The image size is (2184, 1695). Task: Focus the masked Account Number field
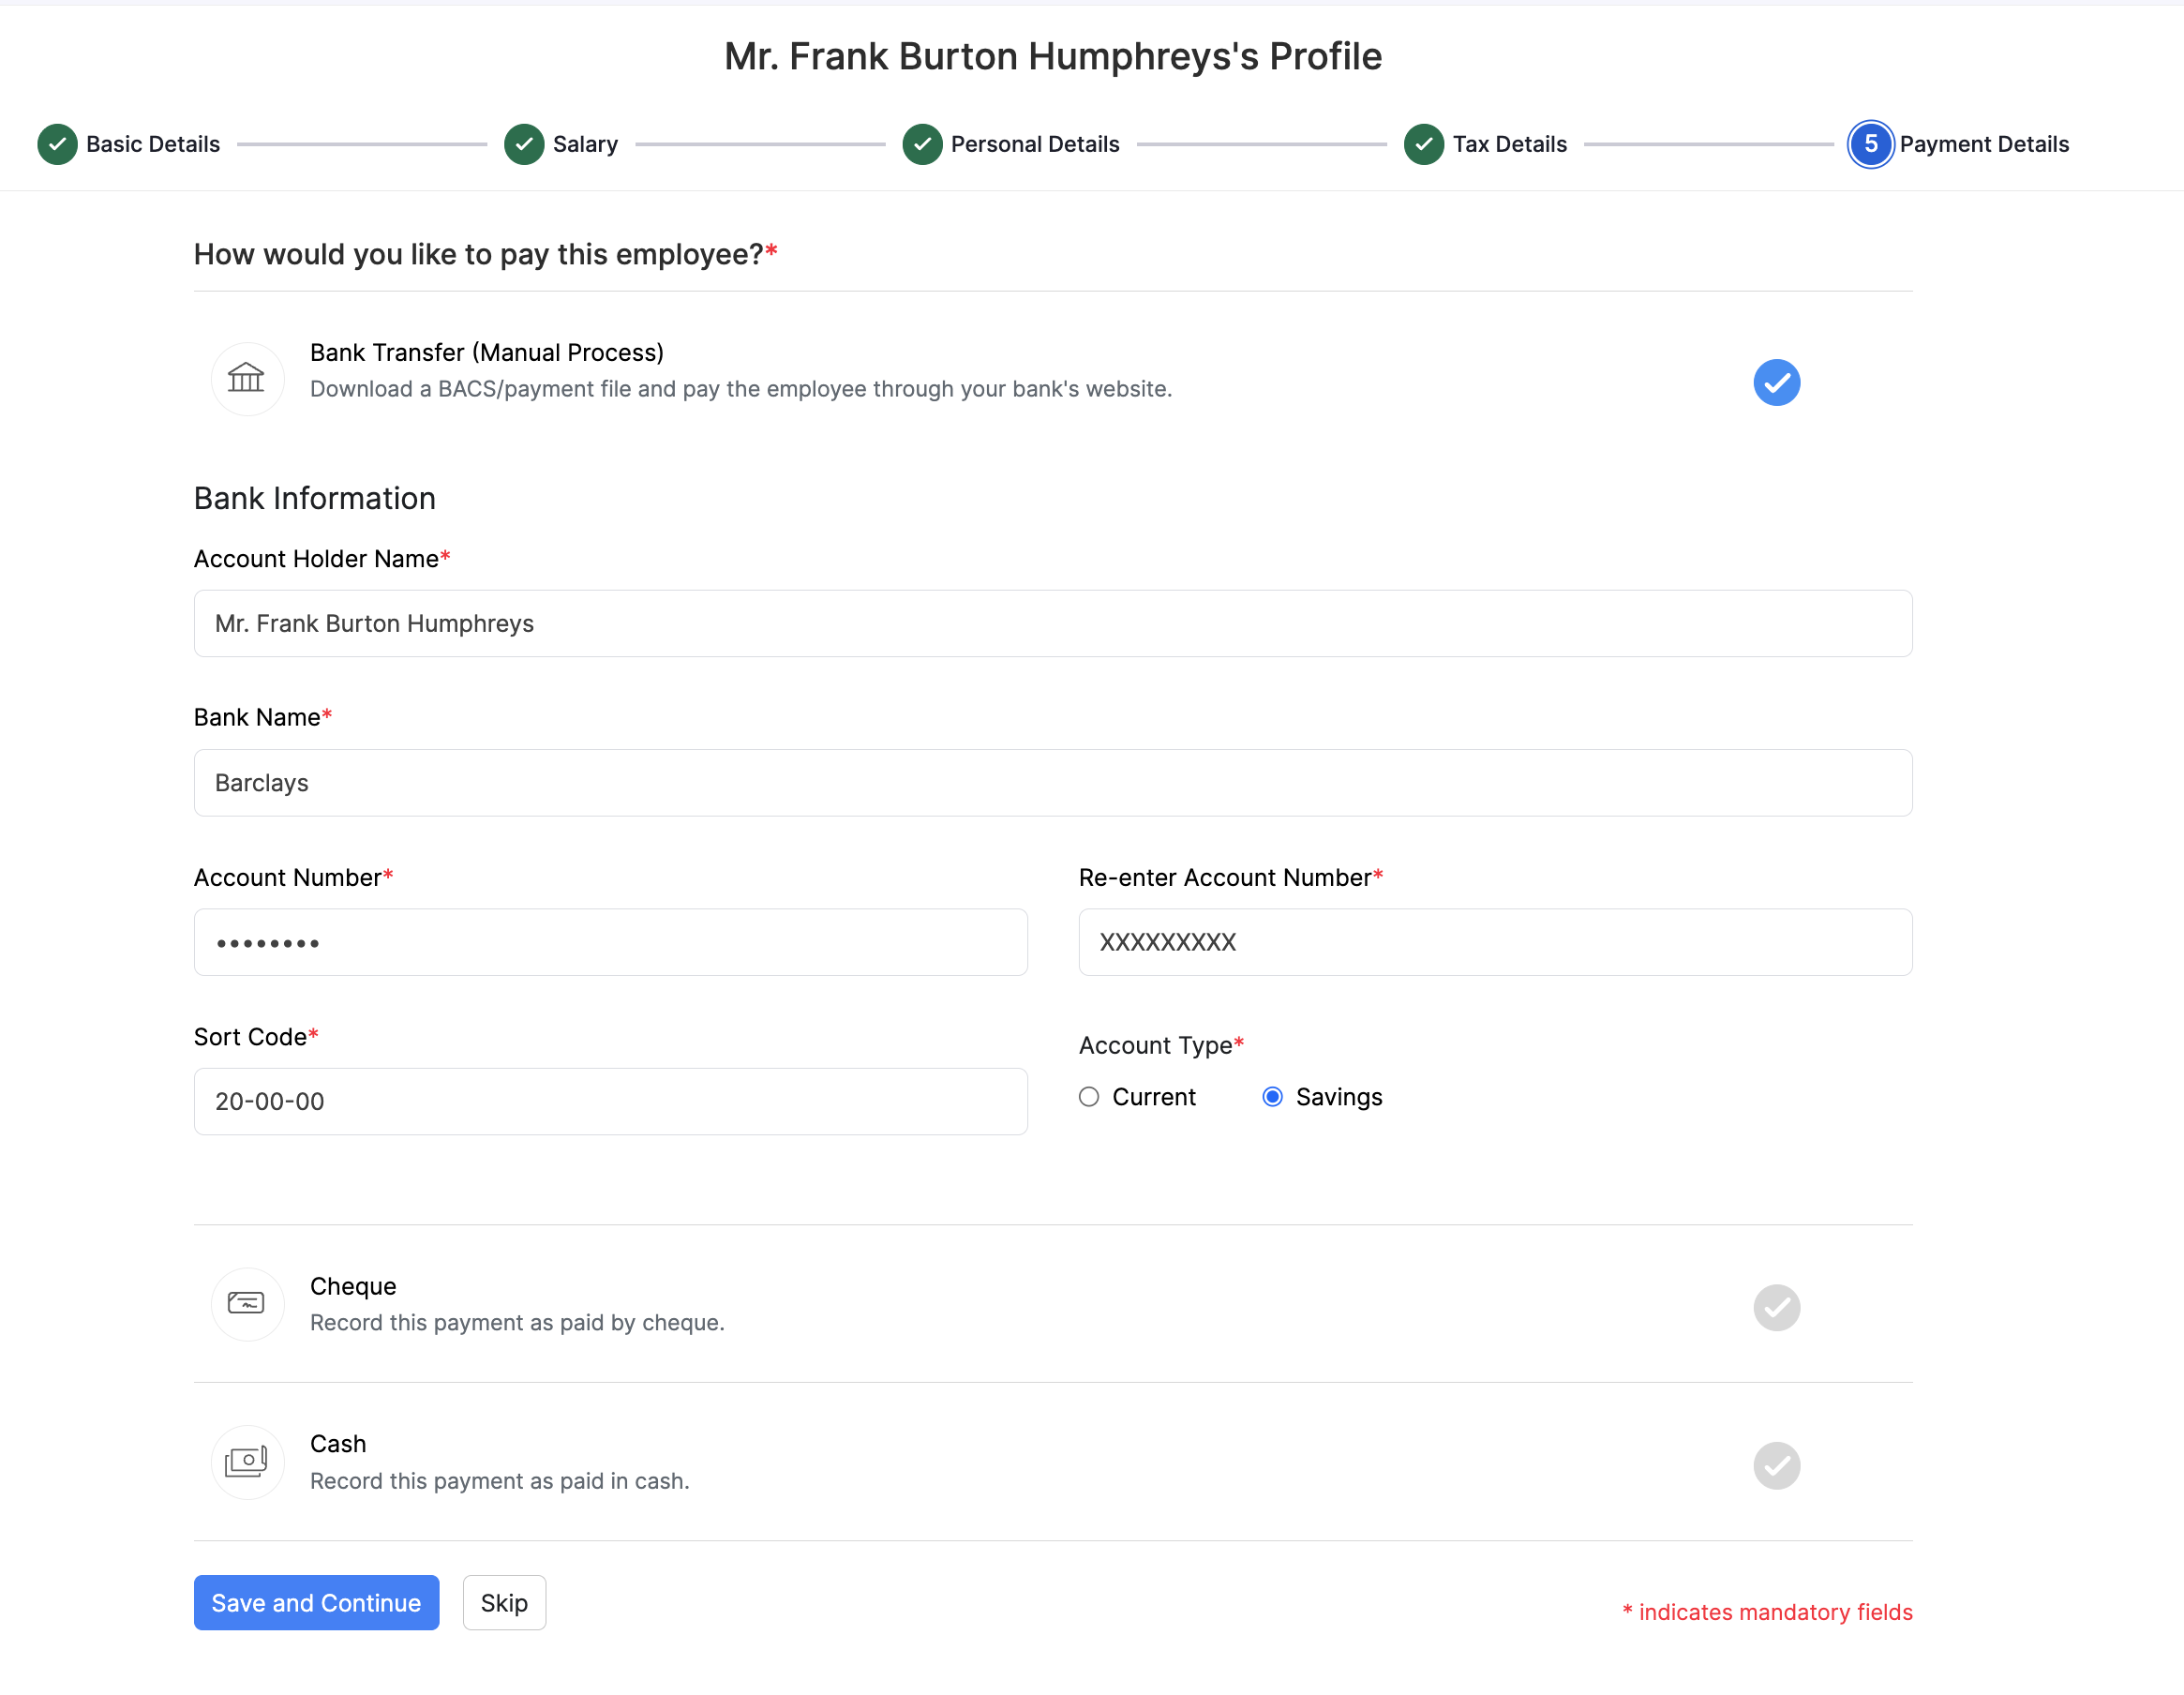[611, 942]
